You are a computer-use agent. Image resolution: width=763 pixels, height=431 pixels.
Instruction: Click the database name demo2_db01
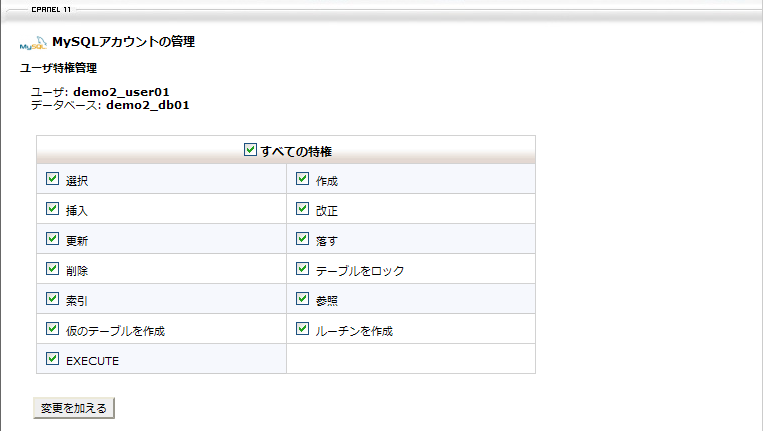point(148,104)
